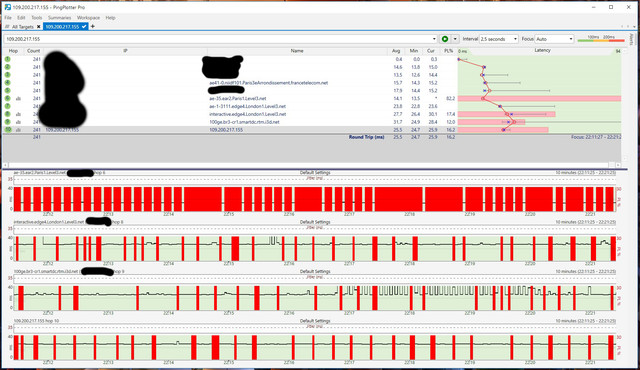This screenshot has height=370, width=640.
Task: Click the latency color scale legend 100ms 200ms
Action: point(601,39)
